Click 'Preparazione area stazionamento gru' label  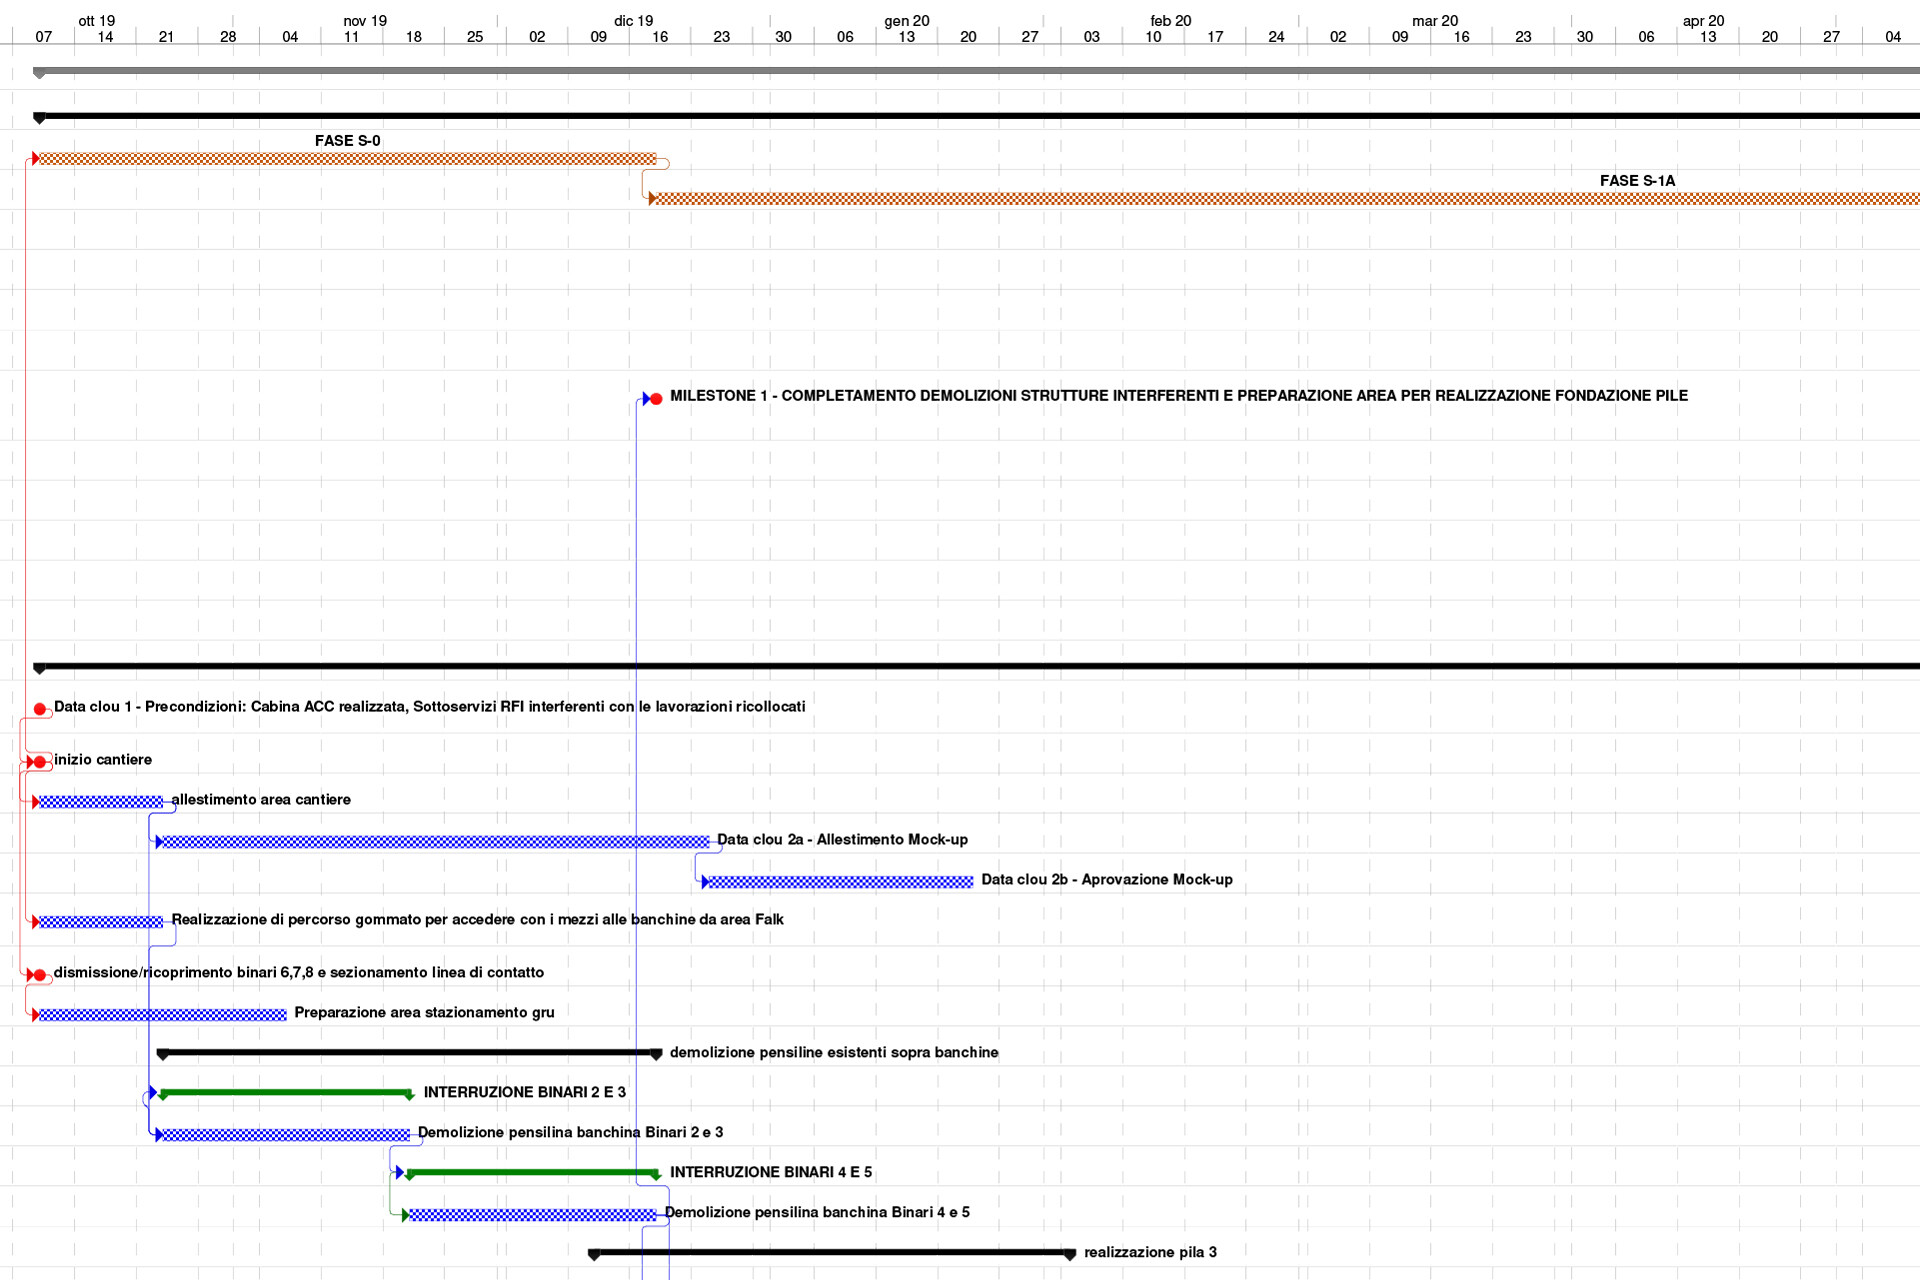pyautogui.click(x=424, y=1013)
